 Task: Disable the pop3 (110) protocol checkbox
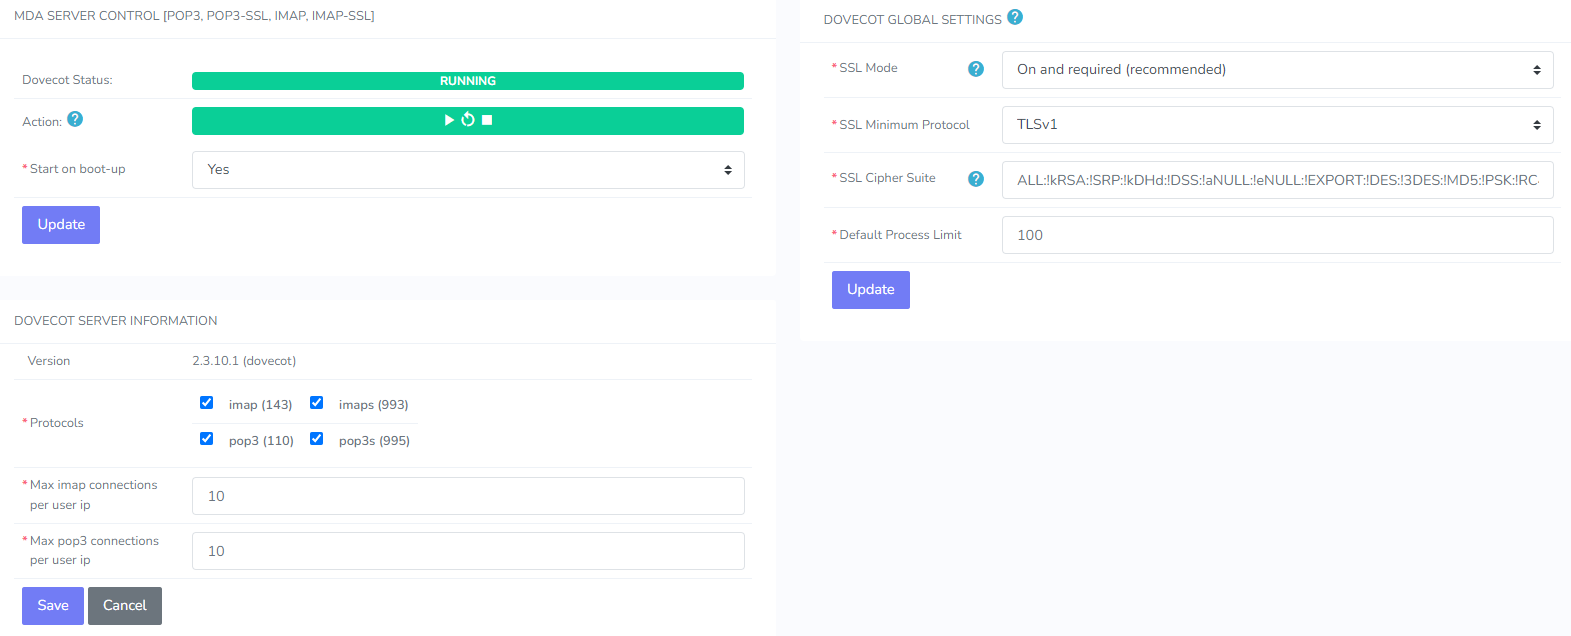[207, 439]
